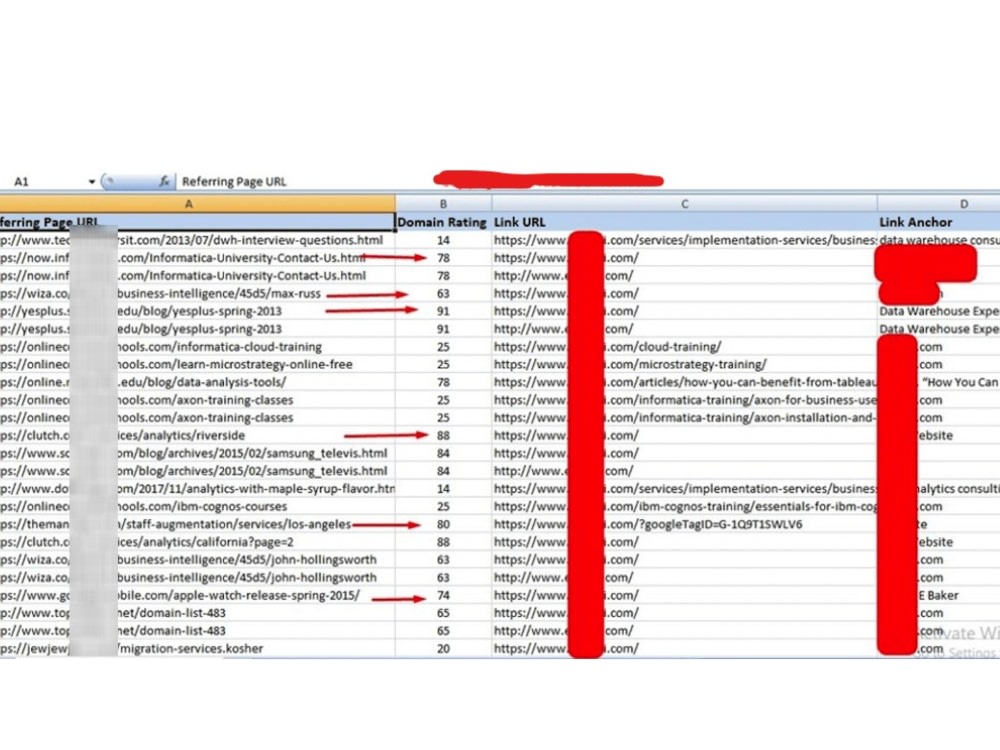
Task: Select the Domain Rating 80 cell
Action: pos(443,524)
